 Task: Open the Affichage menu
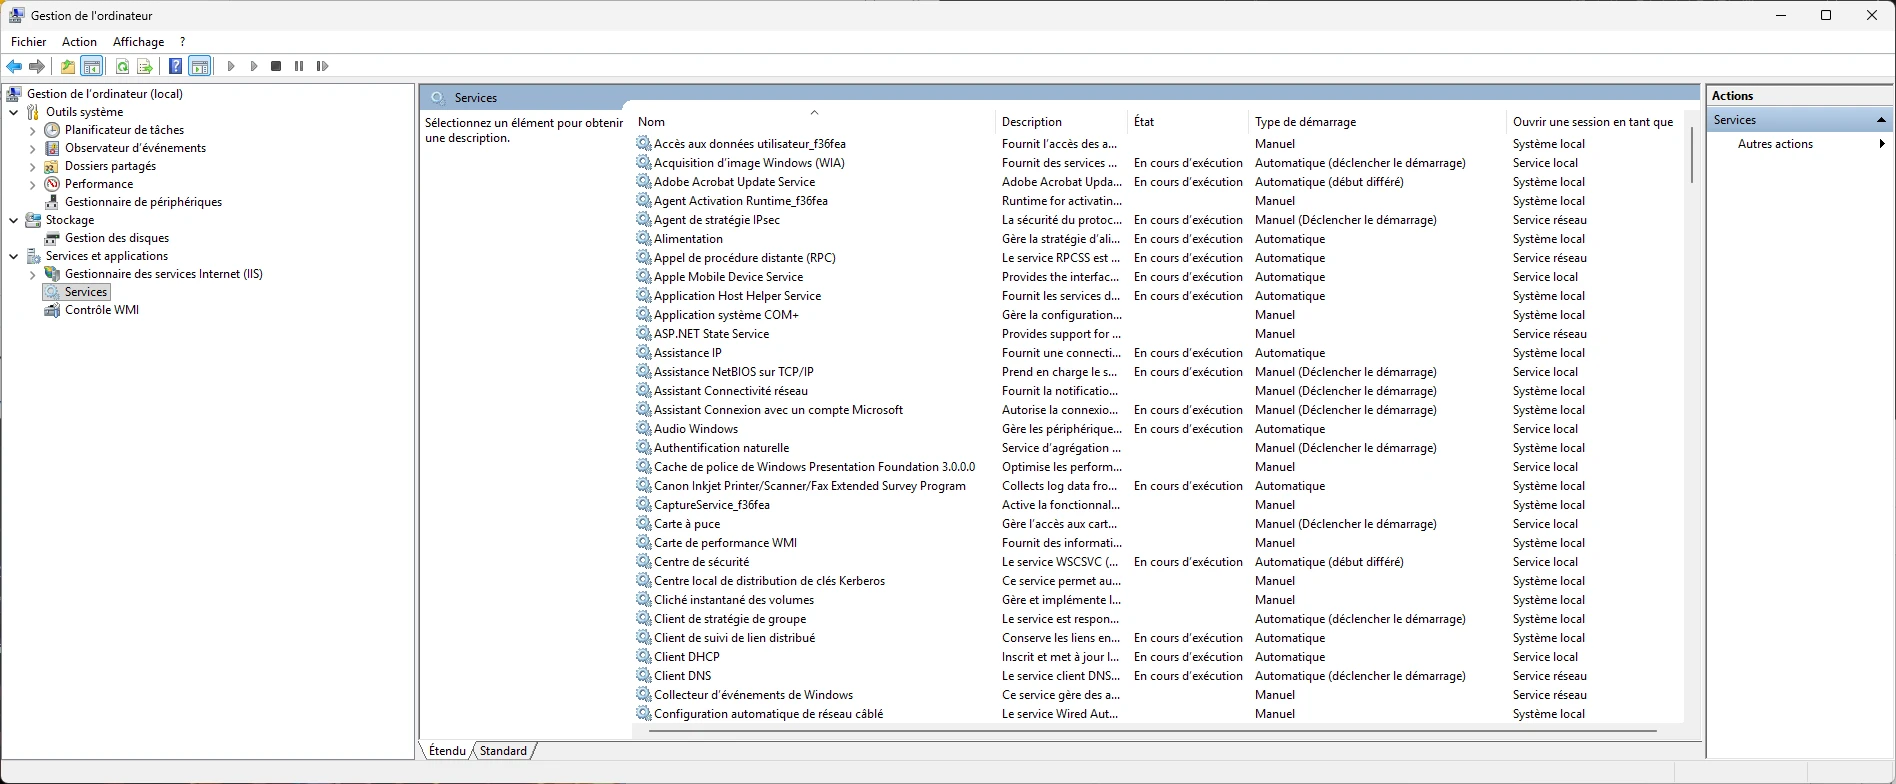[x=139, y=42]
